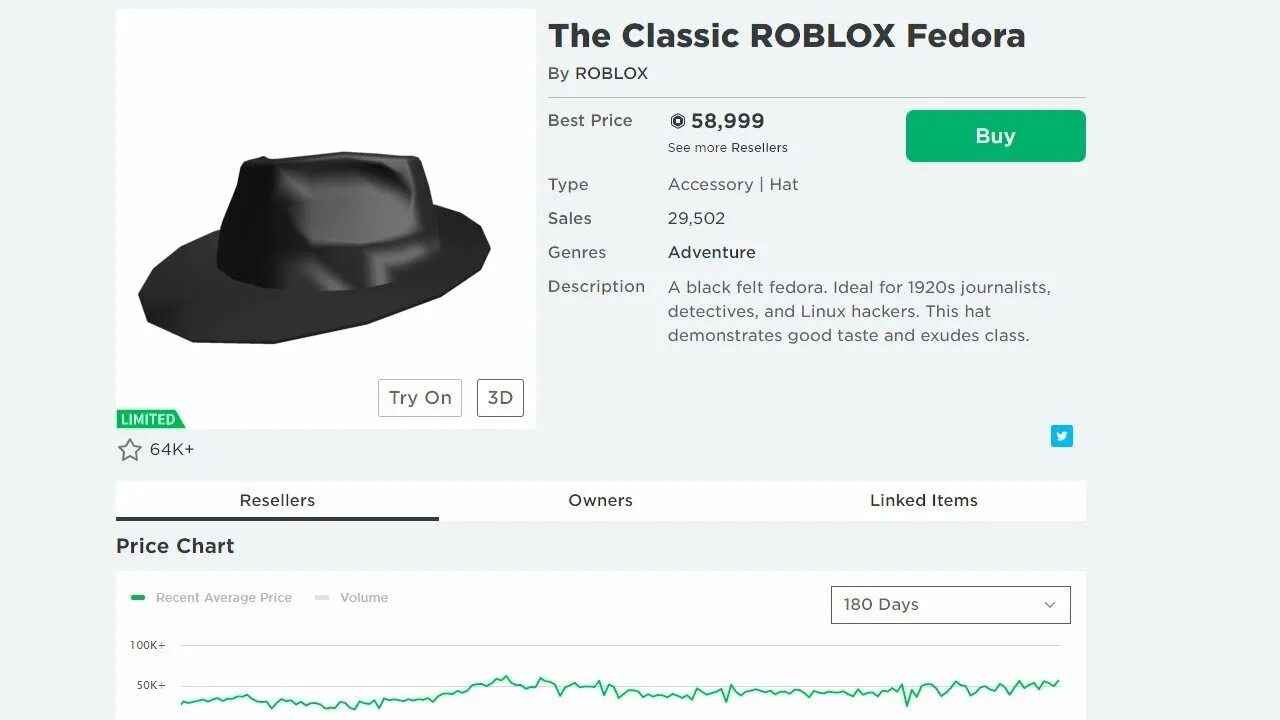Select the Linked Items tab
The image size is (1280, 720).
click(x=923, y=501)
